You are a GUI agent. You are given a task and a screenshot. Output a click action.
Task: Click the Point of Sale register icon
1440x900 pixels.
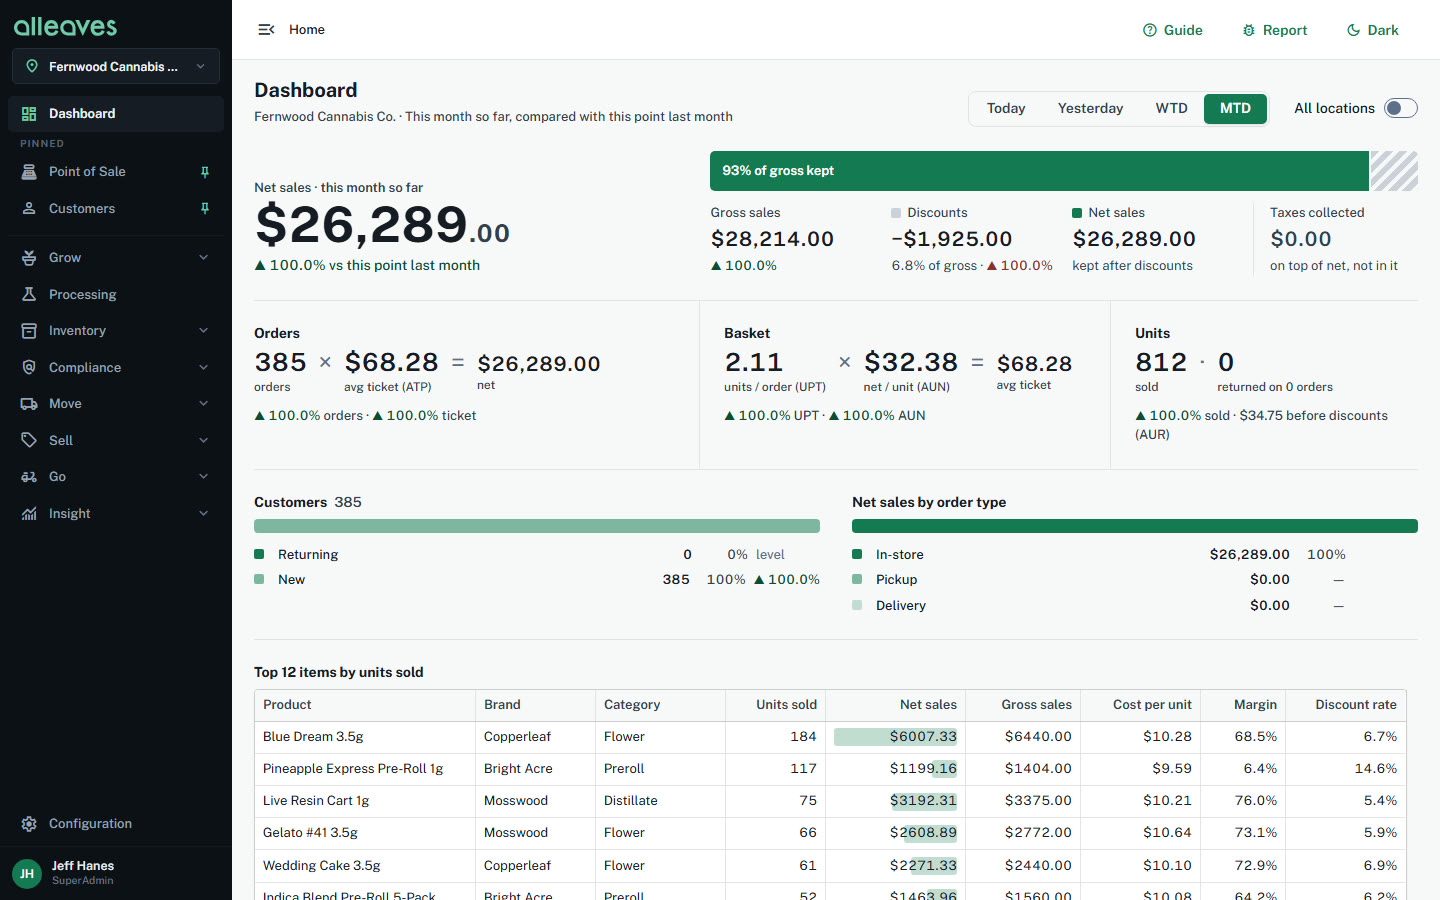point(29,172)
